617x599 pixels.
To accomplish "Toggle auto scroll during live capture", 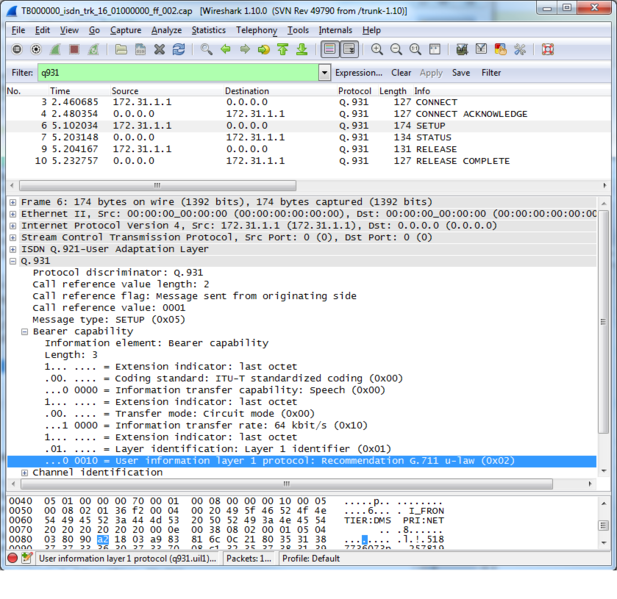I will (349, 50).
